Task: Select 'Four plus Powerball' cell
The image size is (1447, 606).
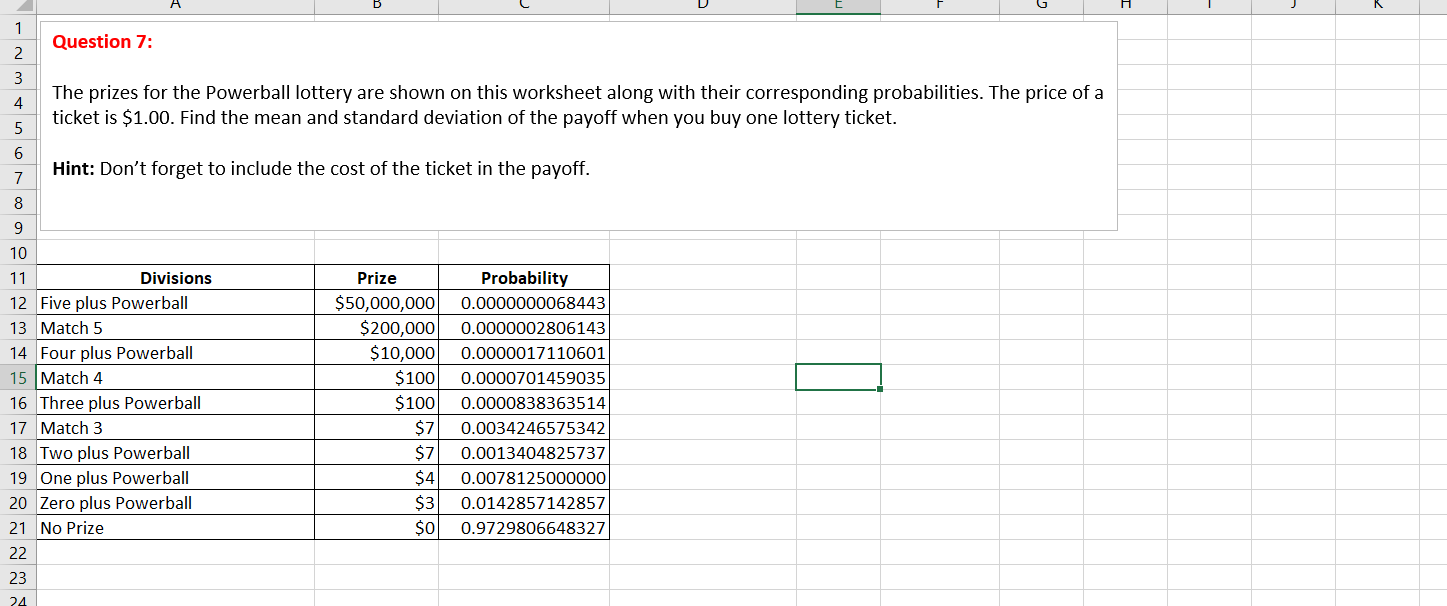Action: point(176,353)
